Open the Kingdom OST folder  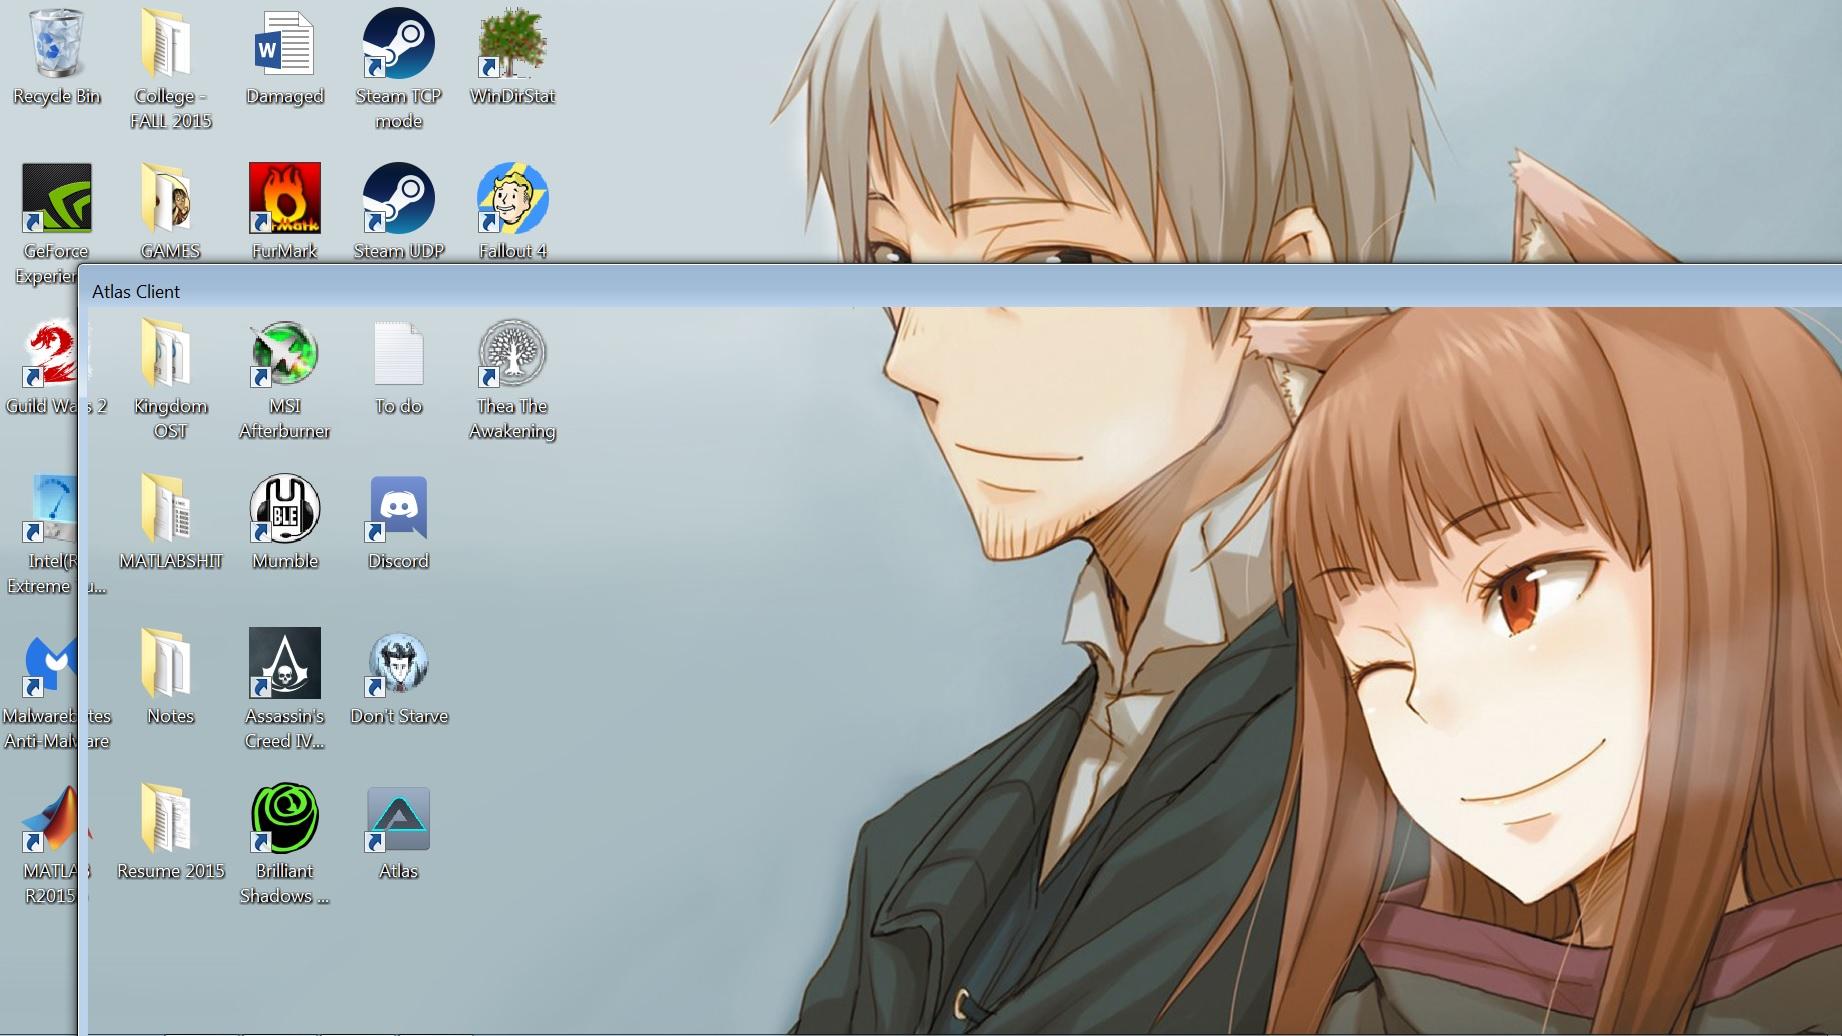point(169,355)
